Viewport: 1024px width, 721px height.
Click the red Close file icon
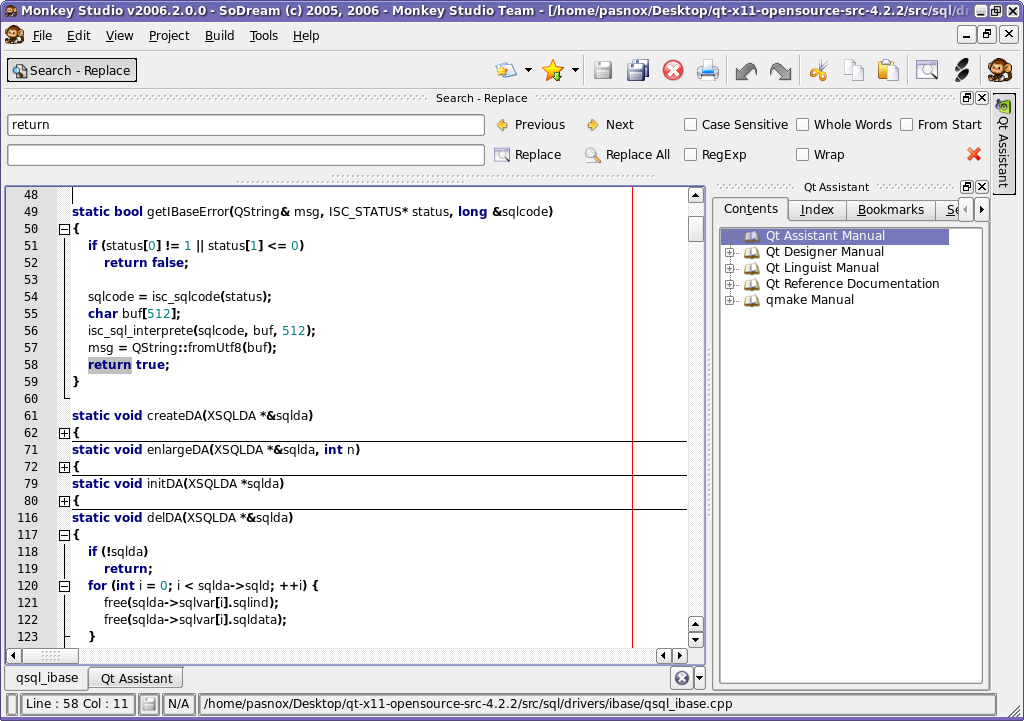pyautogui.click(x=673, y=70)
